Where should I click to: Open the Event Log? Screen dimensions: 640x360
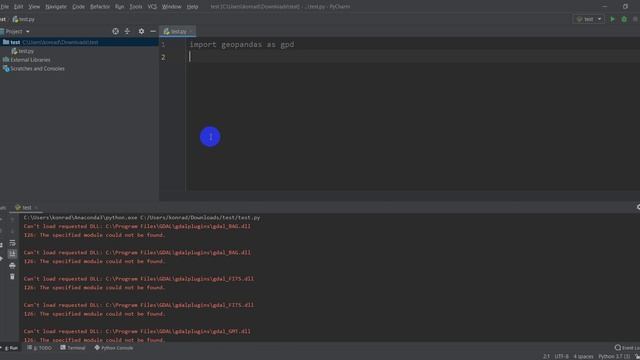coord(627,348)
